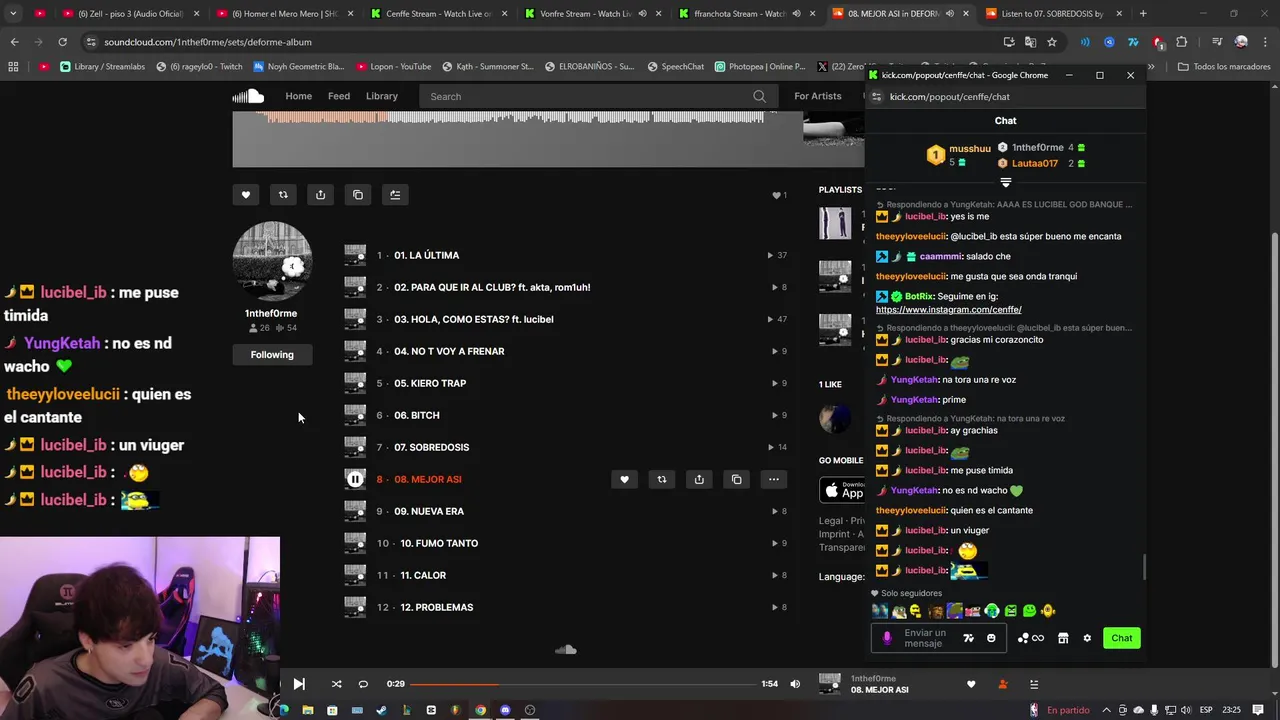Viewport: 1280px width, 720px height.
Task: Toggle repeat in the bottom player
Action: coord(363,684)
